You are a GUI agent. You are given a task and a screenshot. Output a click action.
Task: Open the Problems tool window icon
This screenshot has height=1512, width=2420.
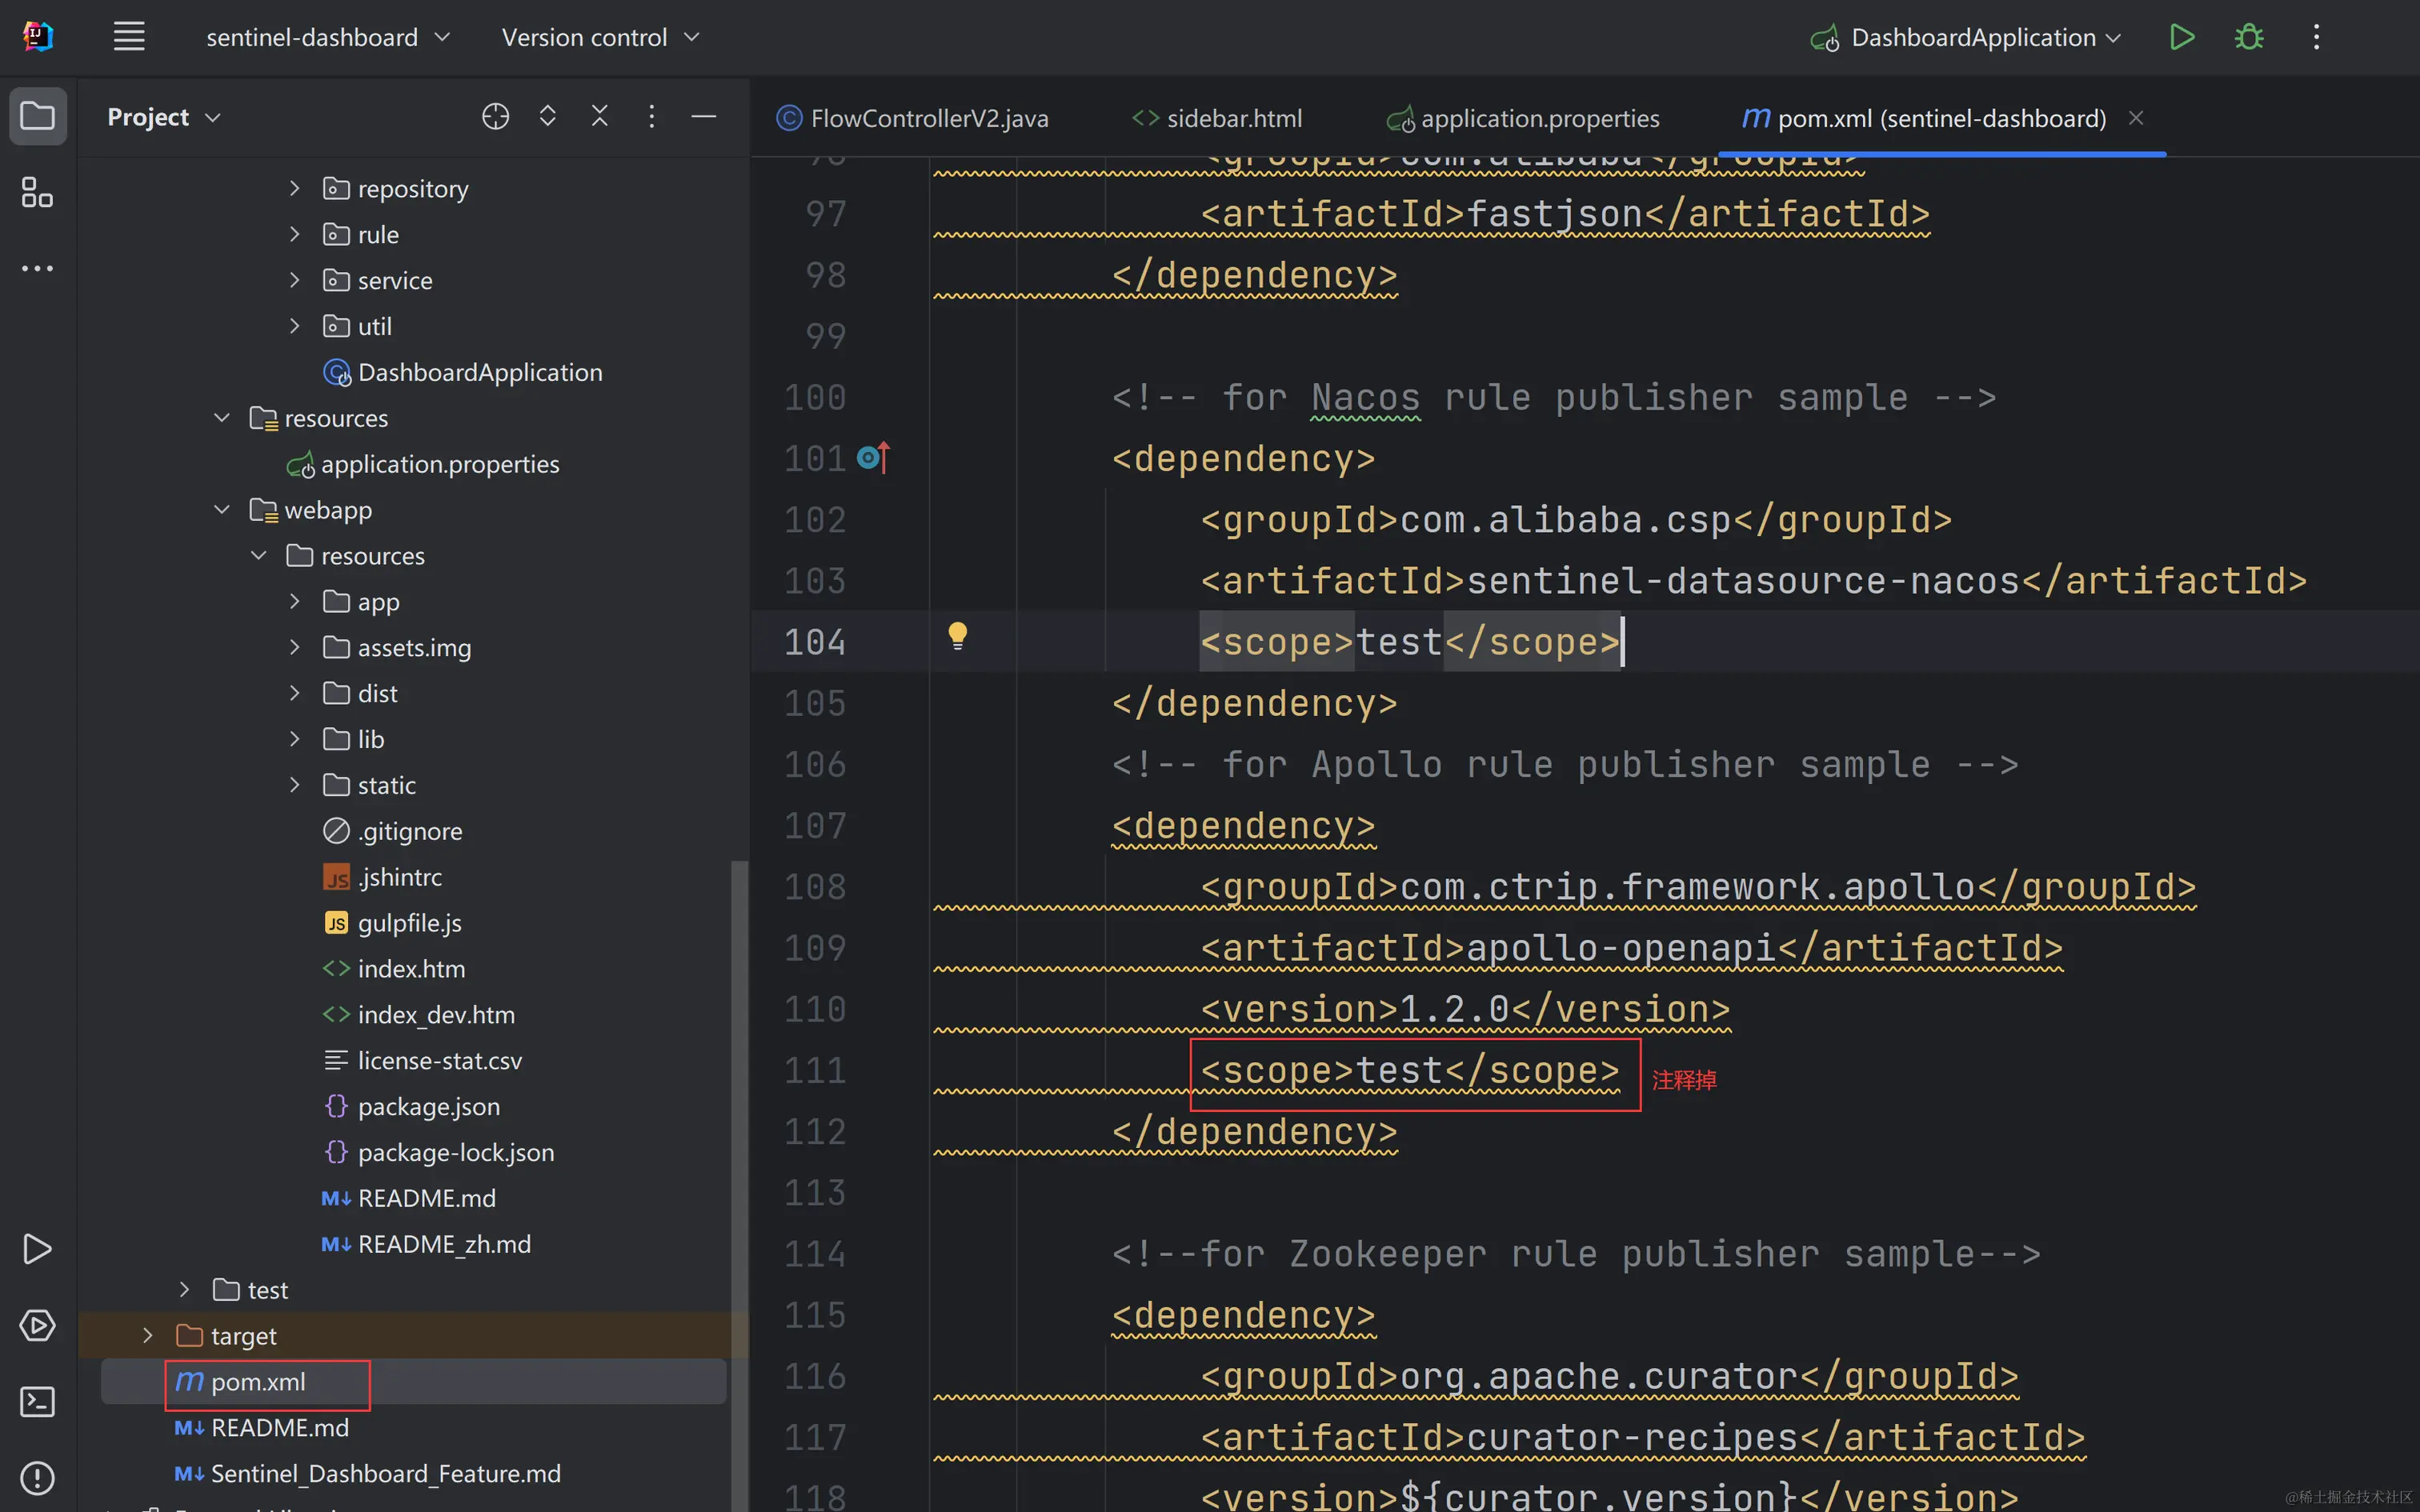point(37,1477)
